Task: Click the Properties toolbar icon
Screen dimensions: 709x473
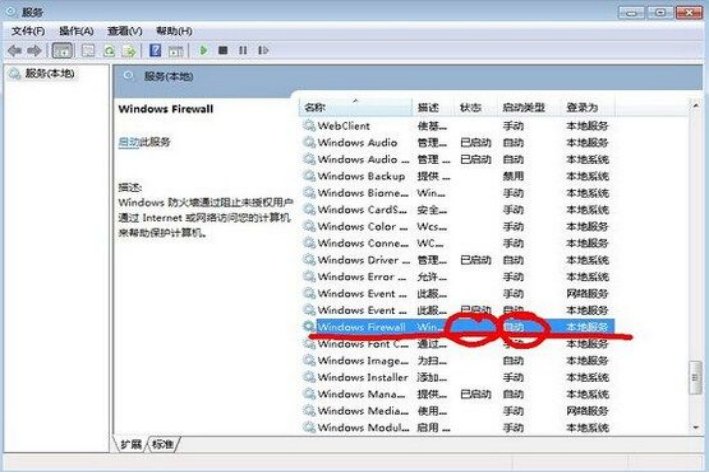Action: point(88,51)
